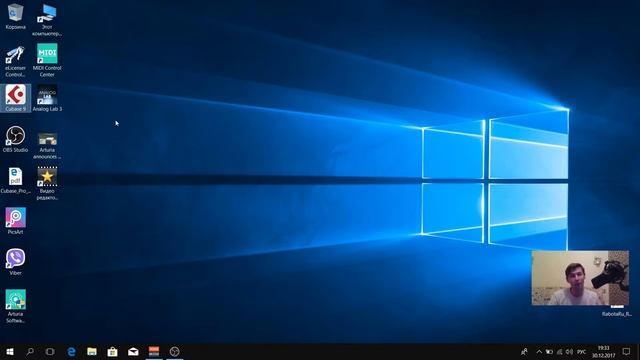Screen dimensions: 640x360
Task: Select the PicsArt desktop shortcut
Action: click(x=15, y=221)
